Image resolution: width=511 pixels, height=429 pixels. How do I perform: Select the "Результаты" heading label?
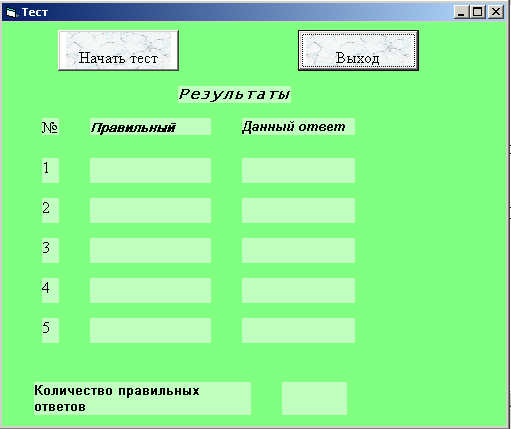[x=234, y=94]
